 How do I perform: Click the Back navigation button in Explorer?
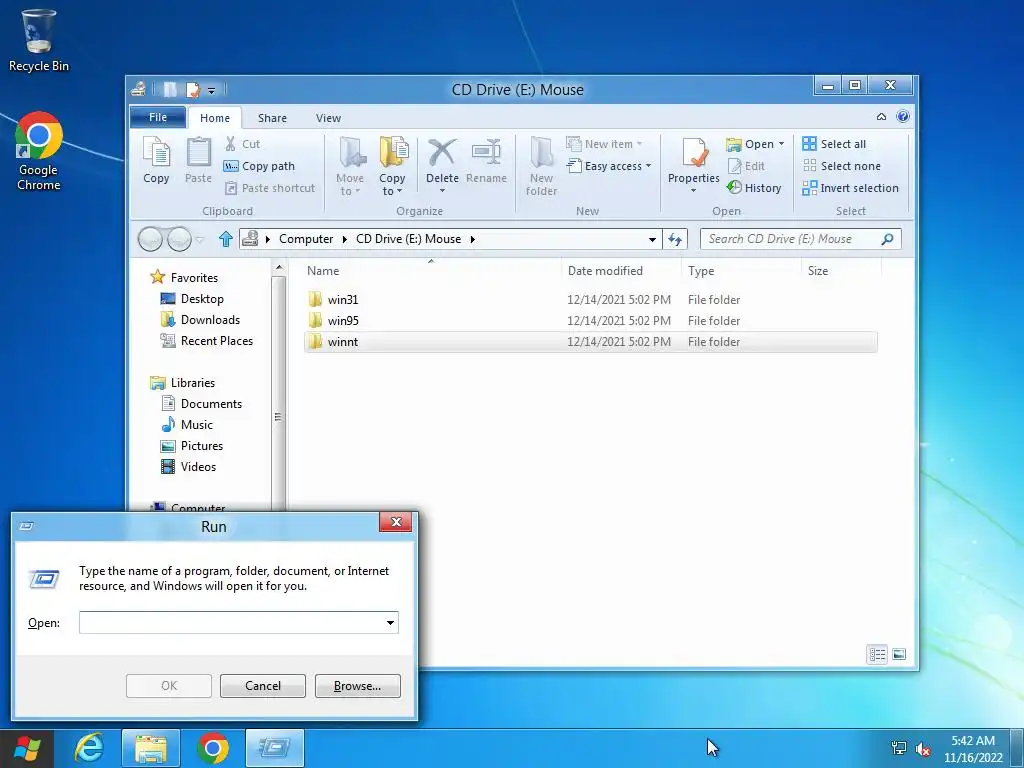(150, 239)
